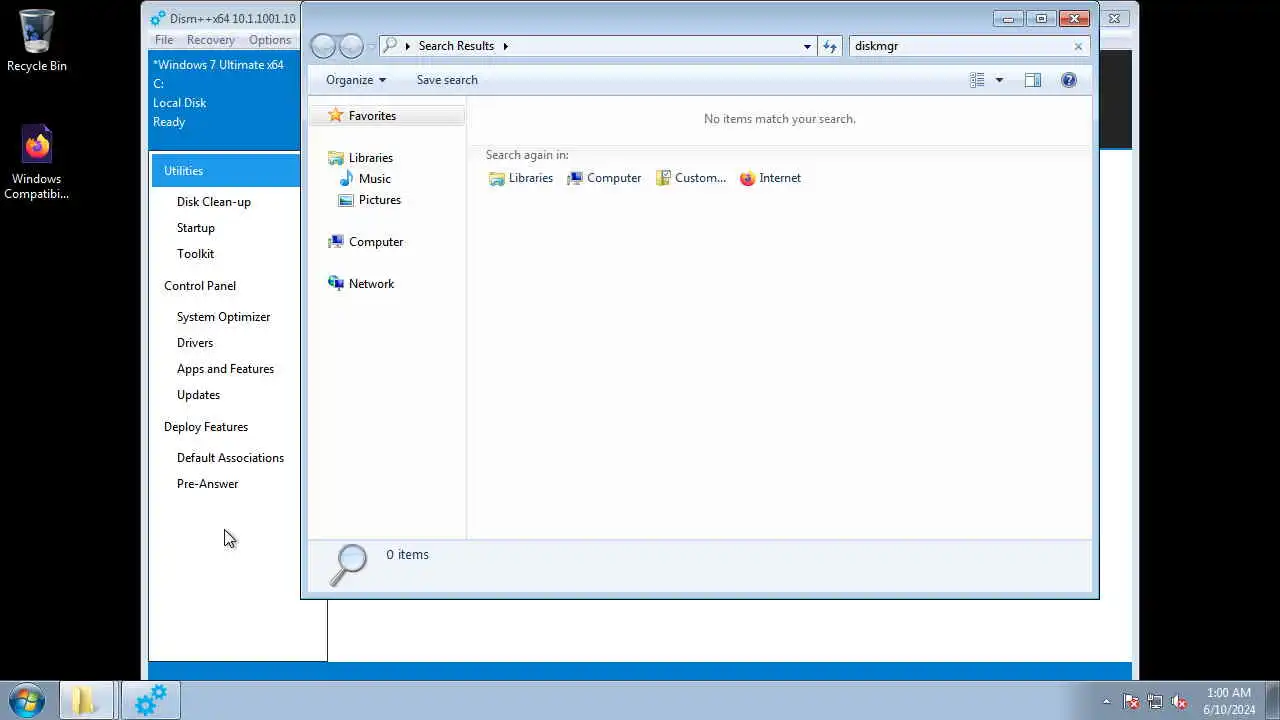Screen dimensions: 1280x720
Task: Select Deploy Features header in Dism++ sidebar
Action: click(206, 427)
